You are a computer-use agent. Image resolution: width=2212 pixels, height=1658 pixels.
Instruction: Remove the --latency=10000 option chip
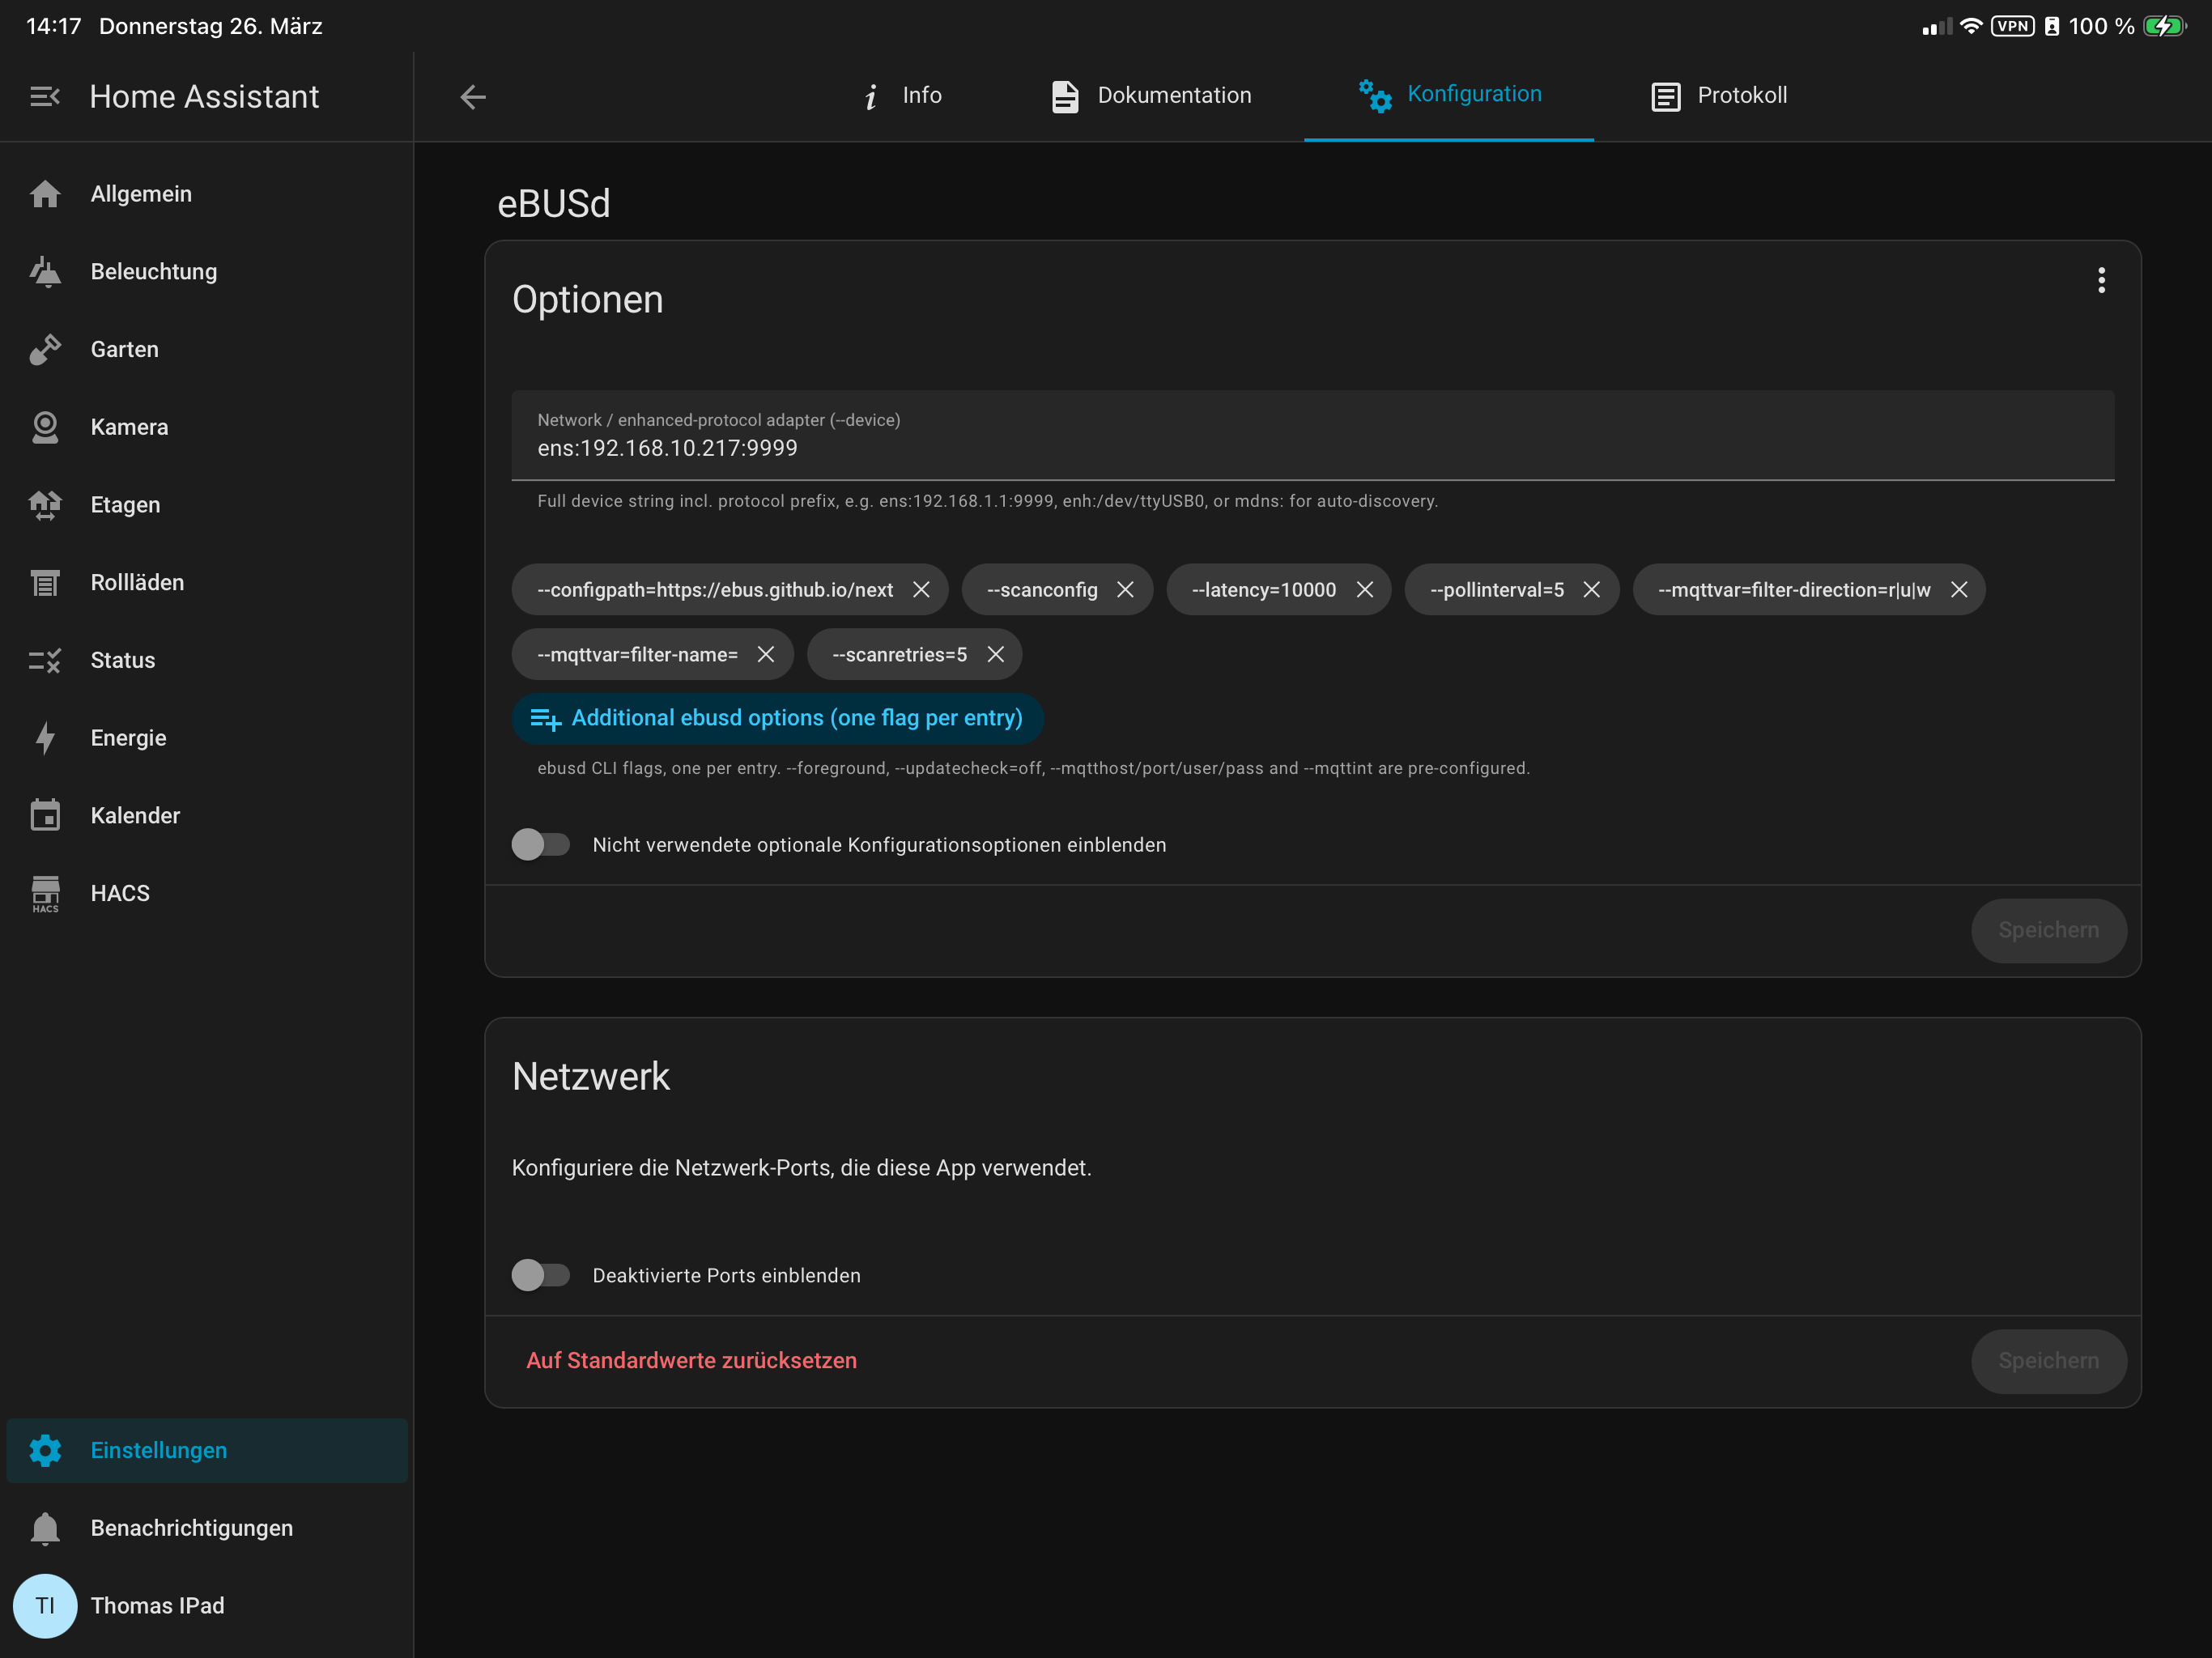click(1364, 590)
